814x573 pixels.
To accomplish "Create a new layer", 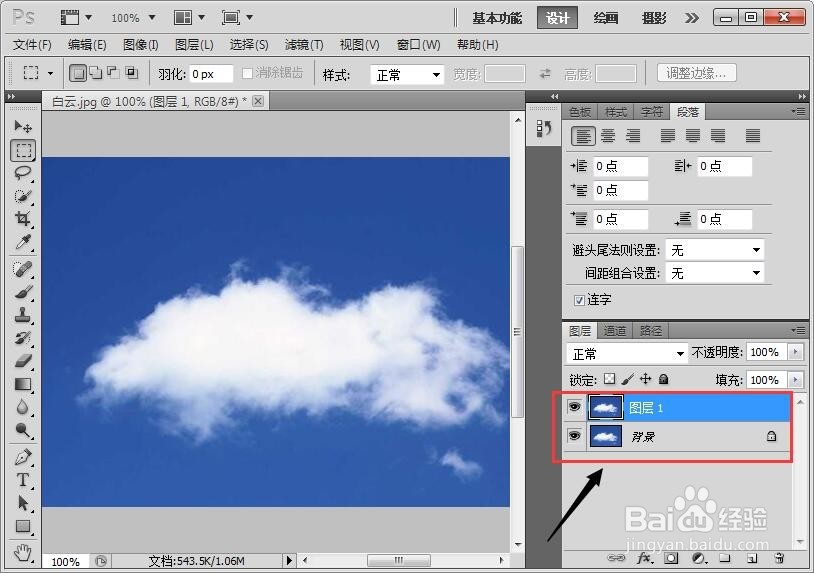I will click(752, 558).
